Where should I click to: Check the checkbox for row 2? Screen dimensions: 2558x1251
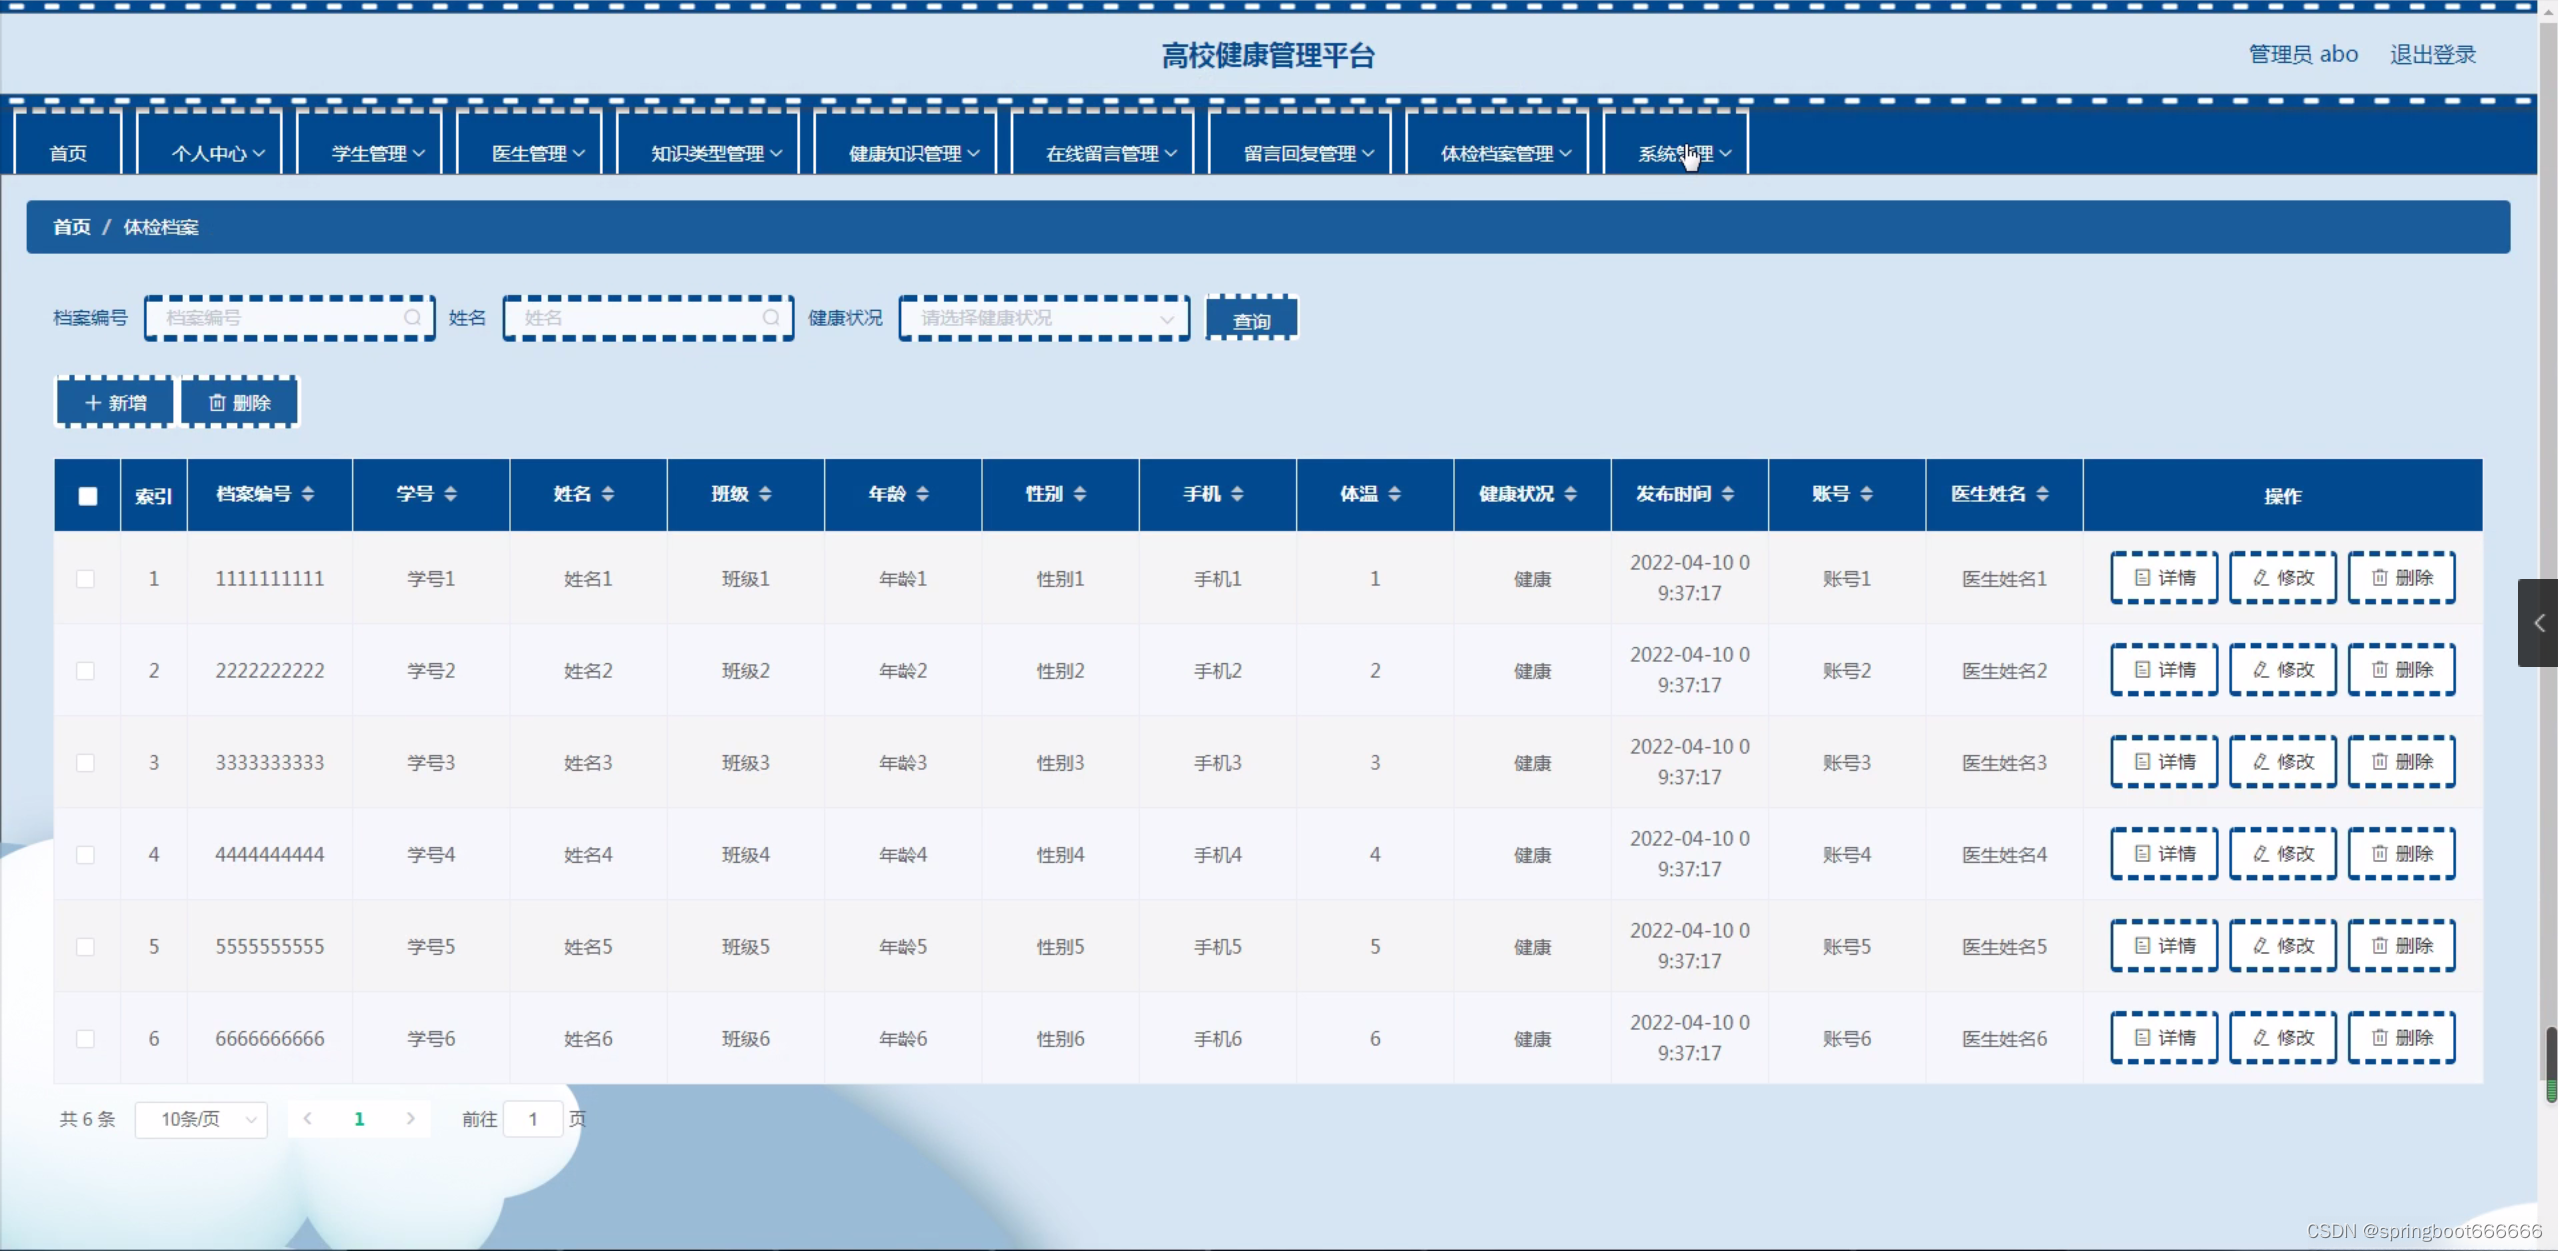86,671
